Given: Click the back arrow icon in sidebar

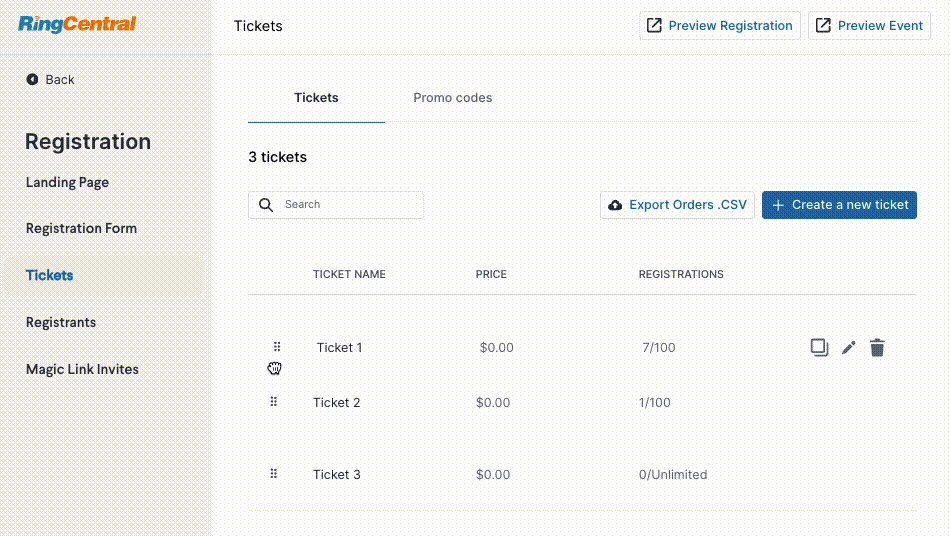Looking at the screenshot, I should pos(32,79).
